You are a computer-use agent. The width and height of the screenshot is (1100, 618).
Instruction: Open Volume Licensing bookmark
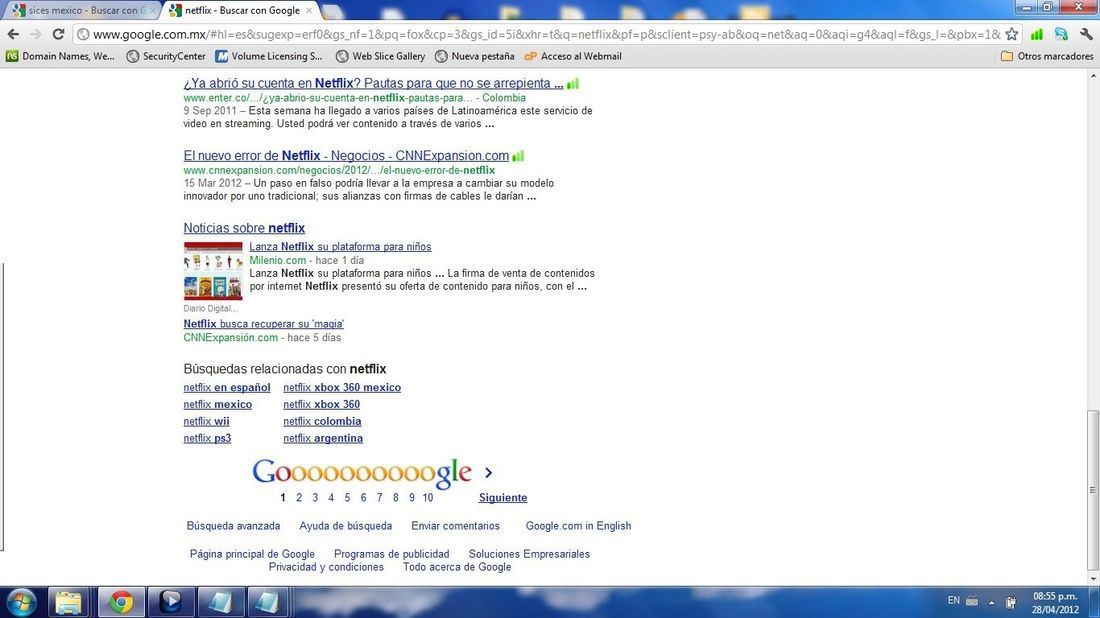269,56
